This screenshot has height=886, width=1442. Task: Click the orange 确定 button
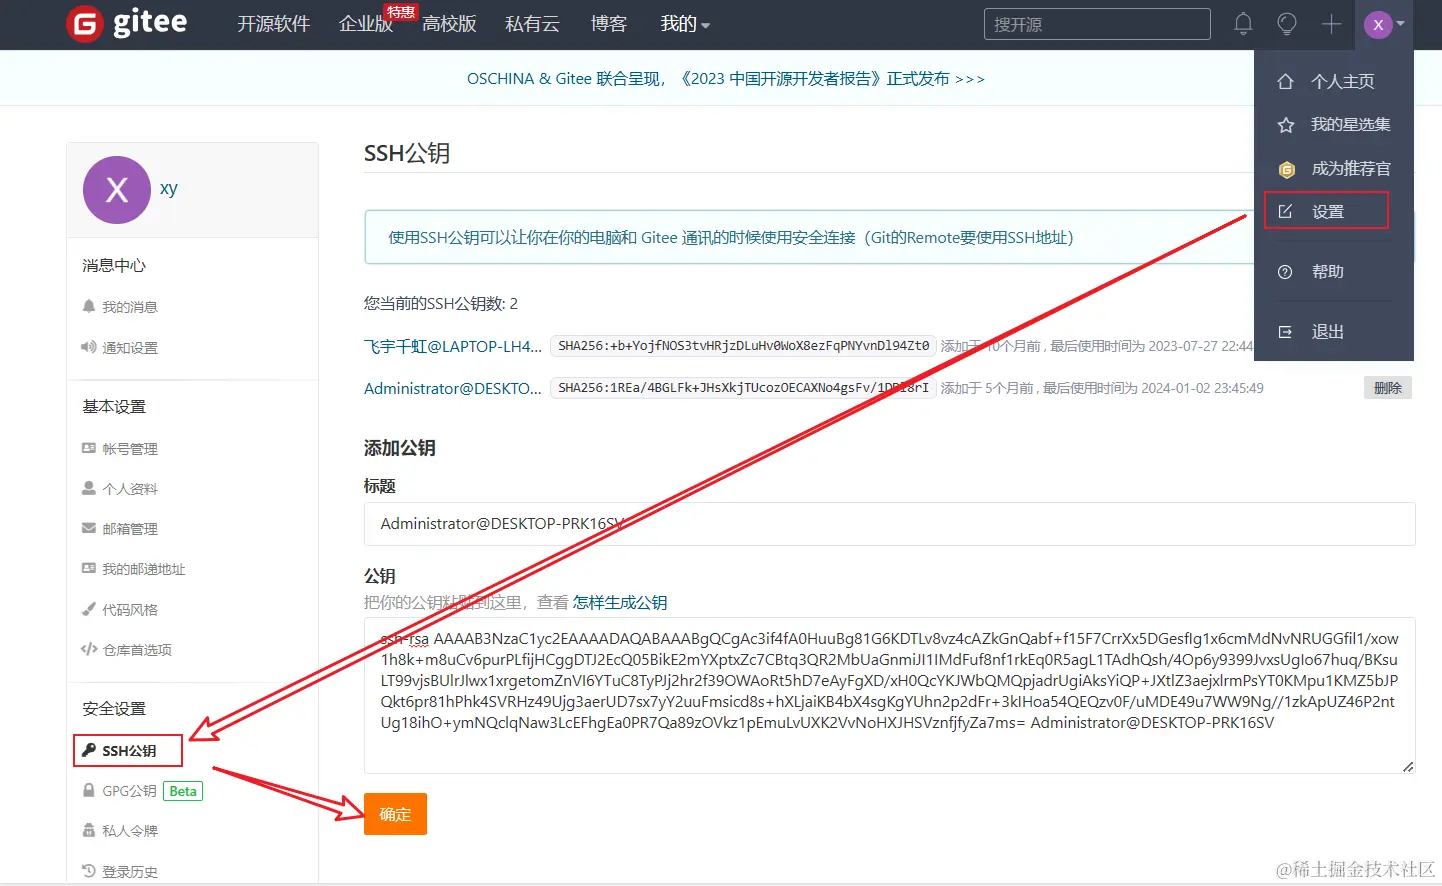coord(395,814)
